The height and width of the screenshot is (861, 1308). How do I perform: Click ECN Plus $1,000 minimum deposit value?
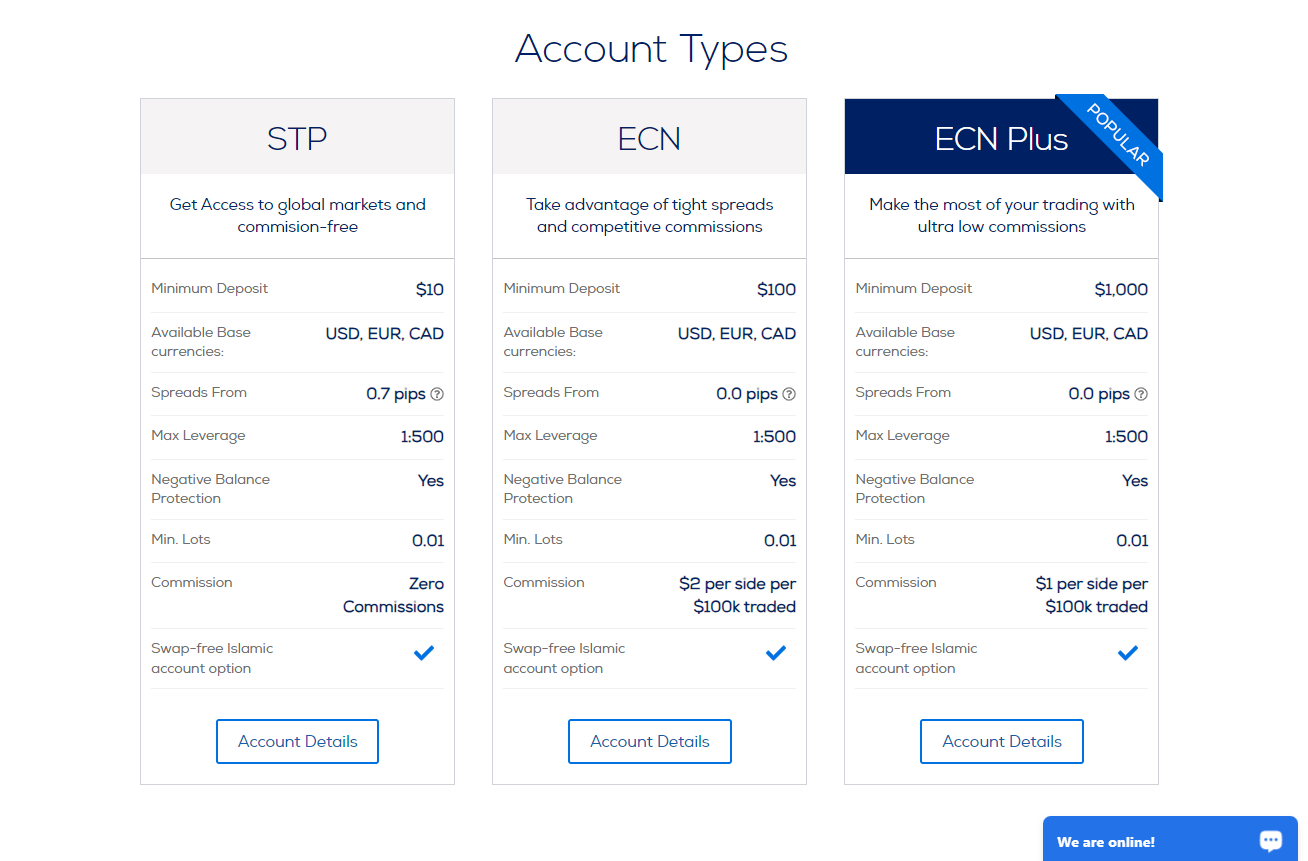click(x=1121, y=290)
